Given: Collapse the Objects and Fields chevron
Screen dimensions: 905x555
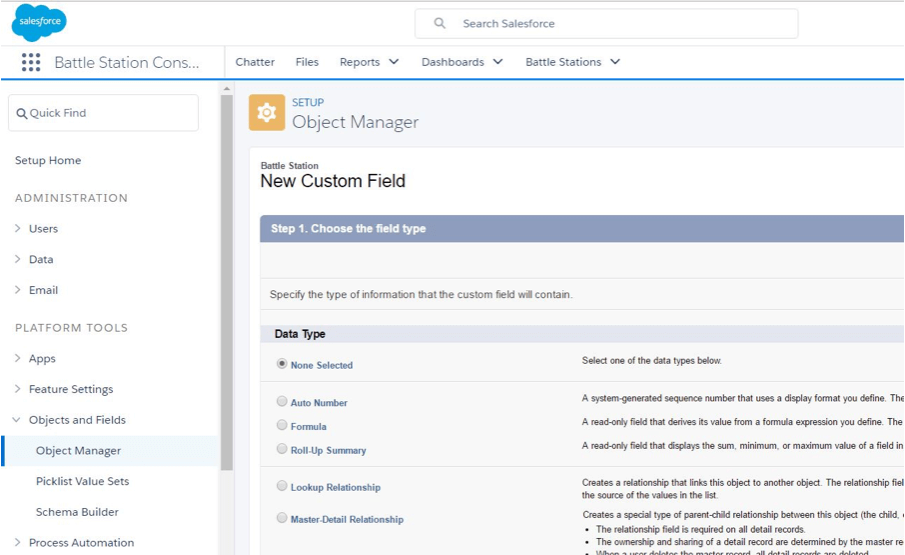Looking at the screenshot, I should click(17, 420).
